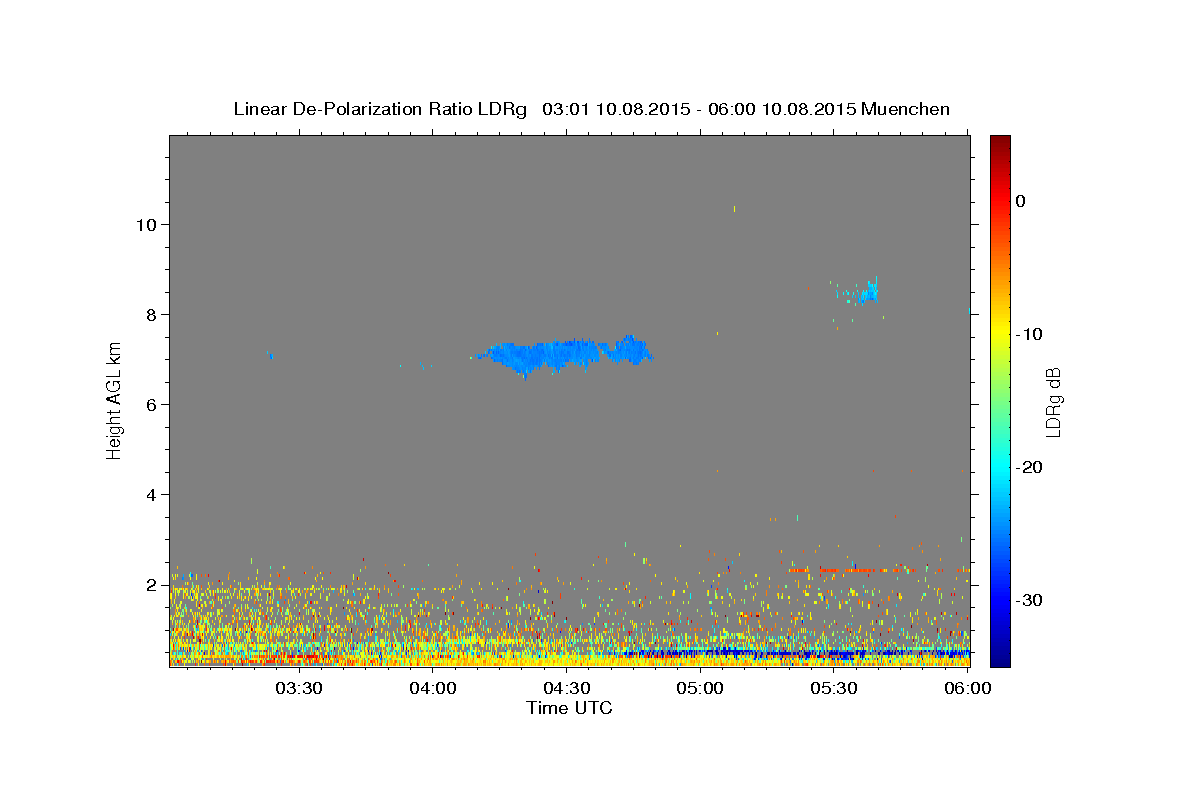This screenshot has width=1200, height=800.
Task: Click the colorbar tick label -10
Action: tap(1030, 334)
